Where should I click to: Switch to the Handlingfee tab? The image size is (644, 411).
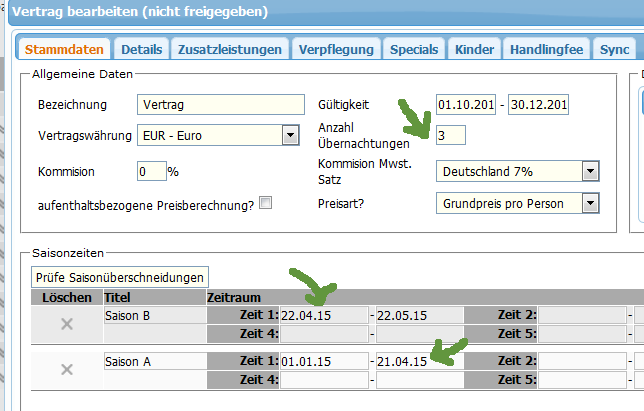point(547,49)
